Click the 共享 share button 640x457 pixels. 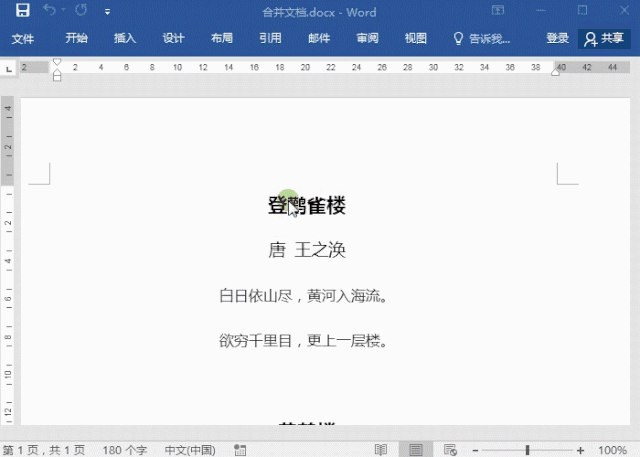pyautogui.click(x=604, y=39)
